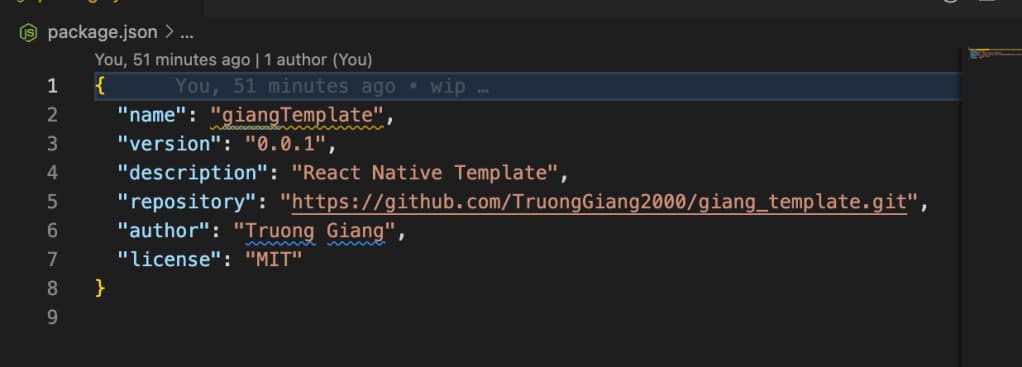The width and height of the screenshot is (1022, 367).
Task: Click the breadcrumb chevron after package.json
Action: pos(169,33)
